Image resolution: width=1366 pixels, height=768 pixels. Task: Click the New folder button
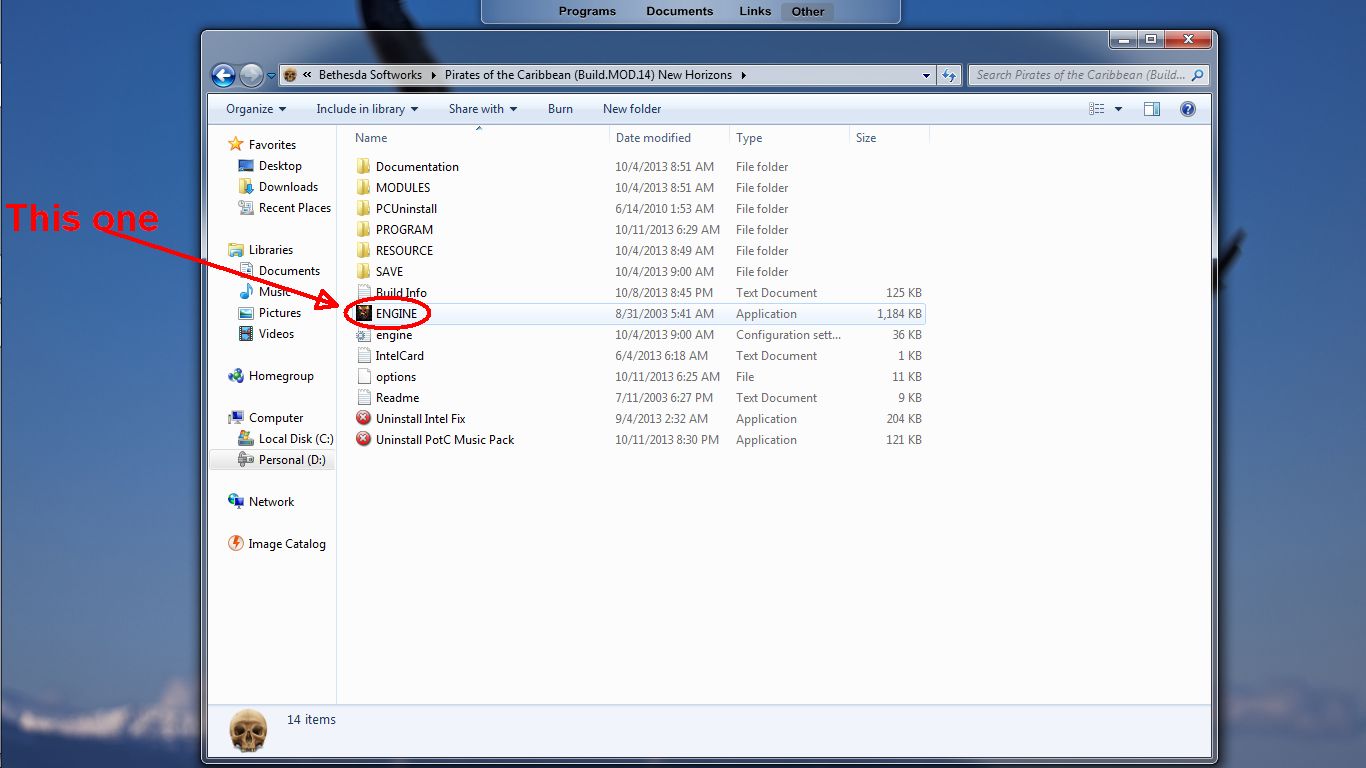pyautogui.click(x=632, y=109)
